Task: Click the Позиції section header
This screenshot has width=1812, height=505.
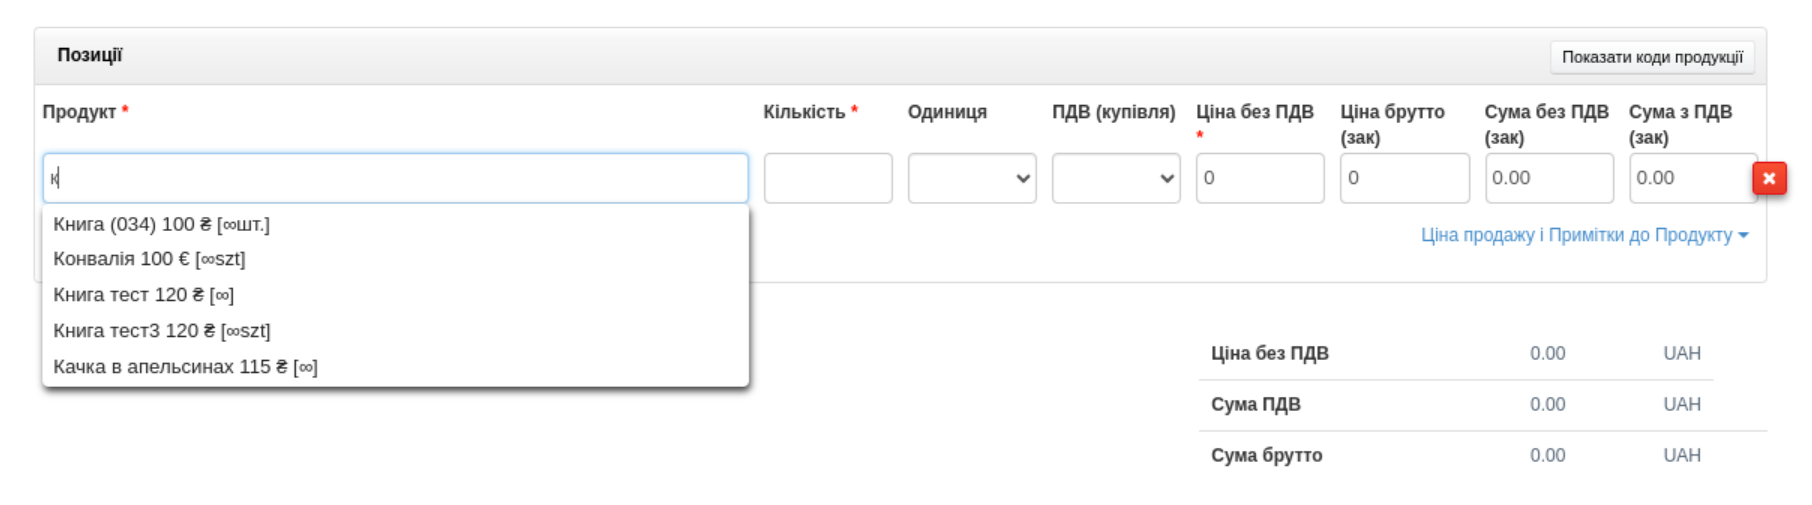Action: (89, 55)
